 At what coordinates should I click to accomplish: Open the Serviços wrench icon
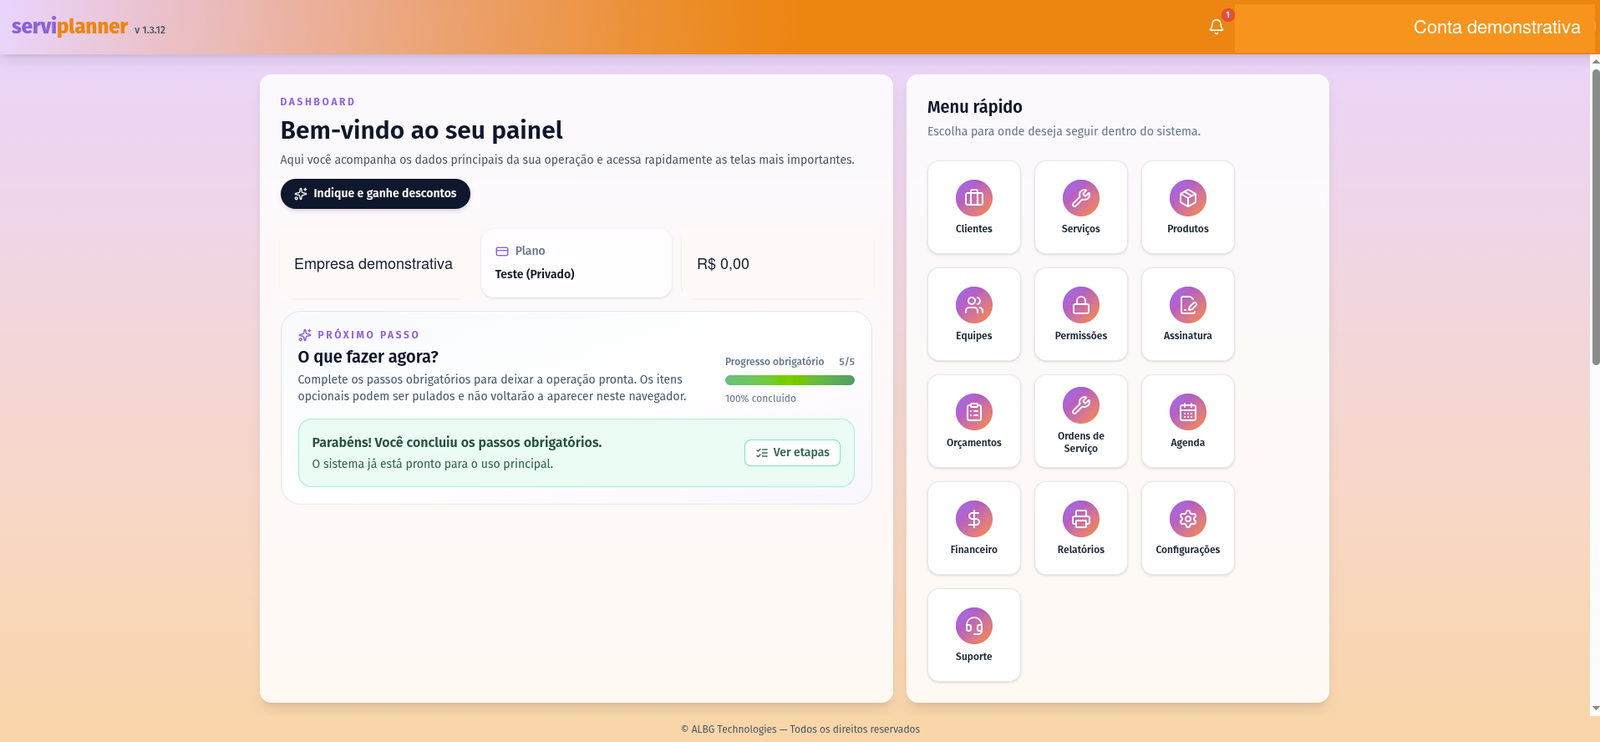click(x=1081, y=198)
